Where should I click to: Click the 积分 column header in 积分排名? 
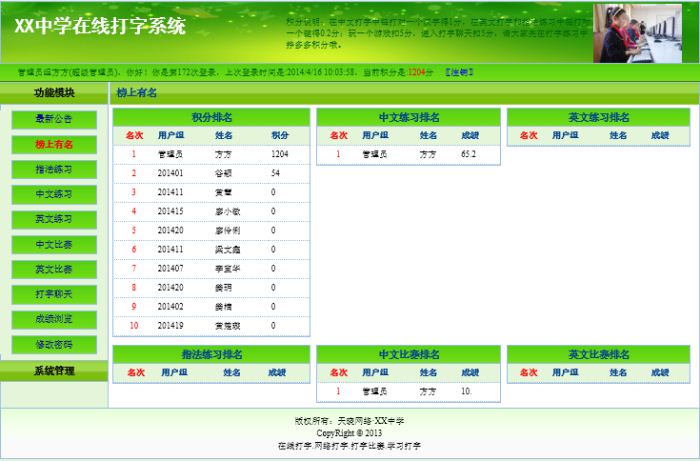[279, 135]
